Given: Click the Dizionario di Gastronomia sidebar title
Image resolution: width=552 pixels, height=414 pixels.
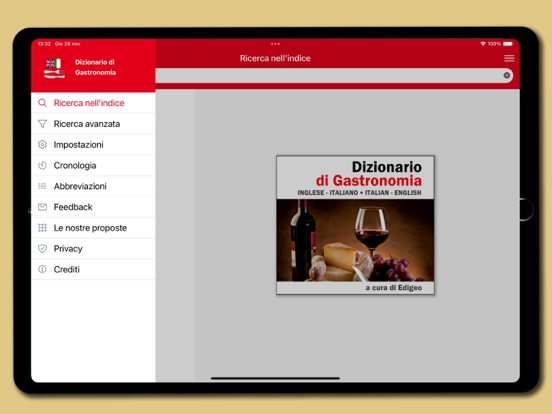Looking at the screenshot, I should [x=95, y=67].
